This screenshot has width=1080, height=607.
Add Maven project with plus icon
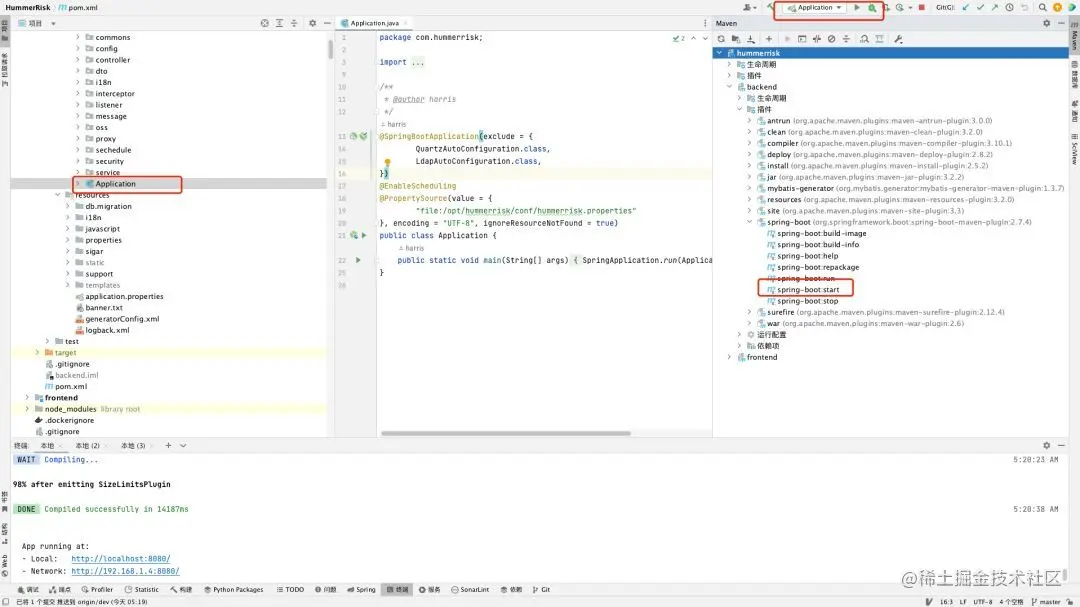[769, 39]
